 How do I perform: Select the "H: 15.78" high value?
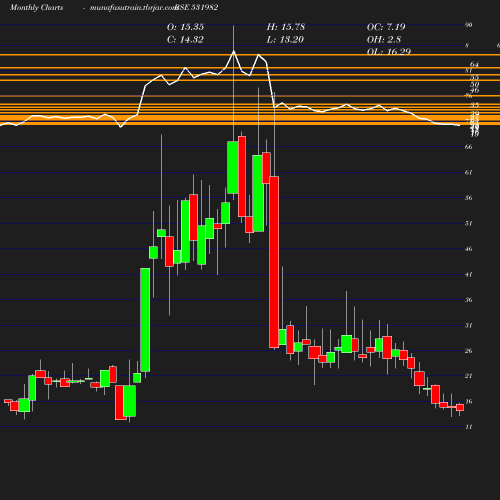click(286, 27)
